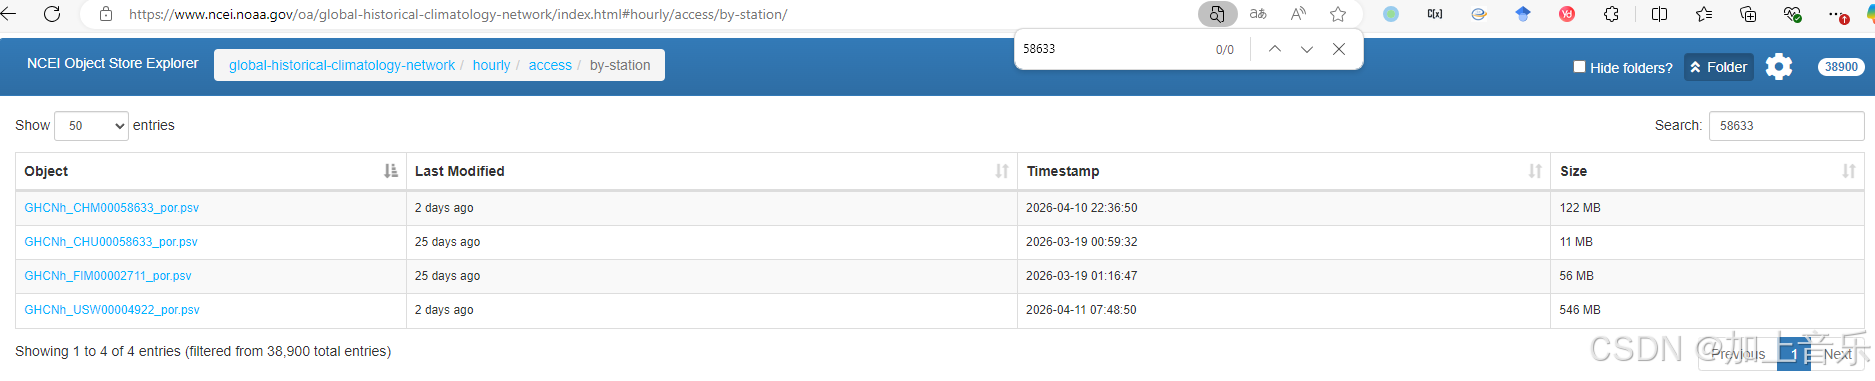
Task: Download GHCNh_FIM00002711_por.psv file
Action: tap(108, 276)
